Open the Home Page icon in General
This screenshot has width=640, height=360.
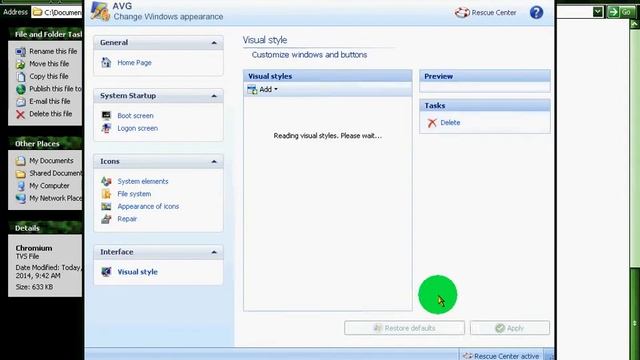pyautogui.click(x=106, y=62)
